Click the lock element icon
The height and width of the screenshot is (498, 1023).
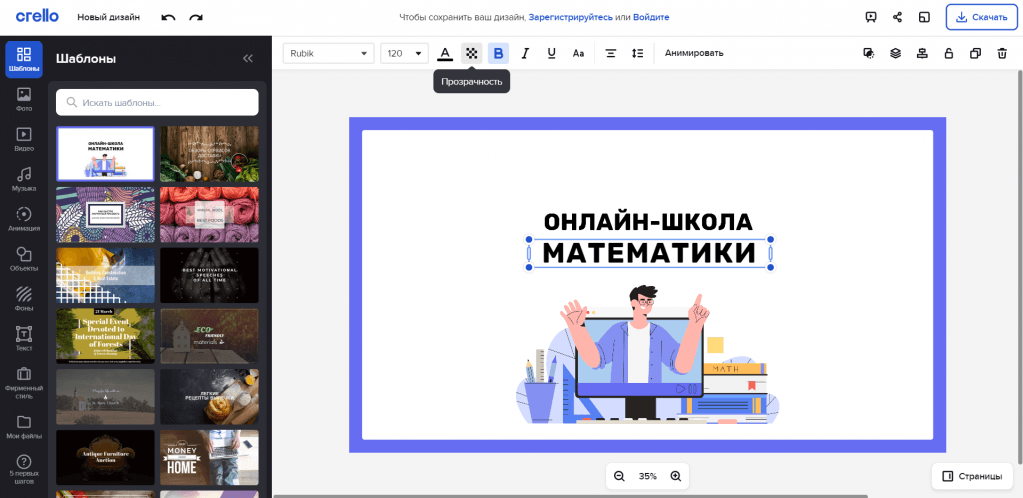pos(948,53)
